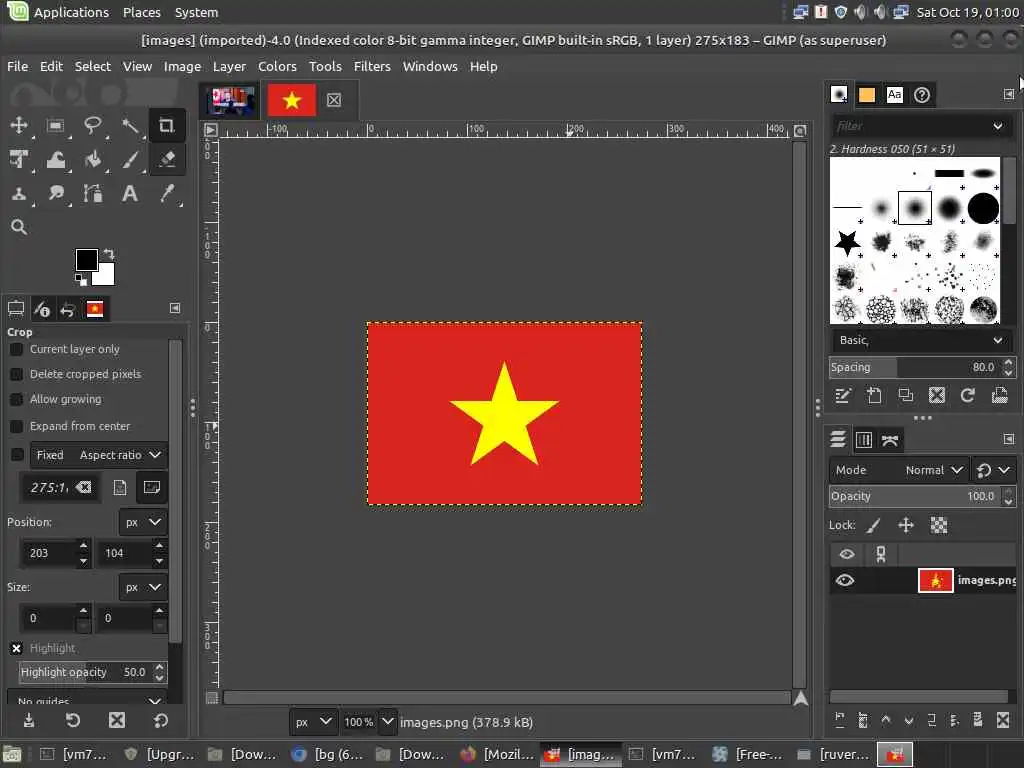
Task: Select the Unified Transform tool
Action: coord(19,159)
